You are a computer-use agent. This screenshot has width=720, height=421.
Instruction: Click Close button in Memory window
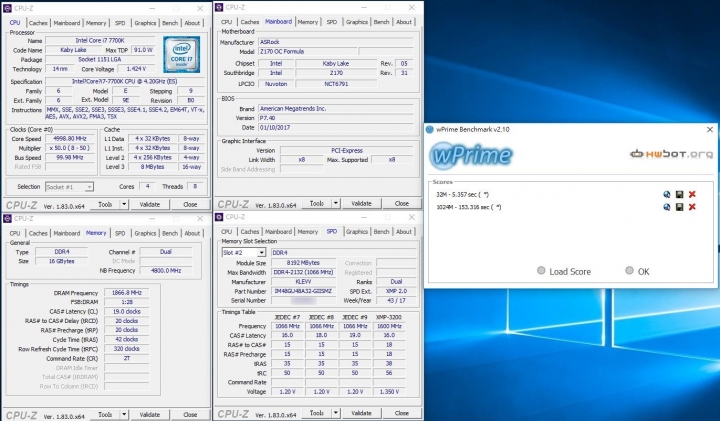point(190,415)
